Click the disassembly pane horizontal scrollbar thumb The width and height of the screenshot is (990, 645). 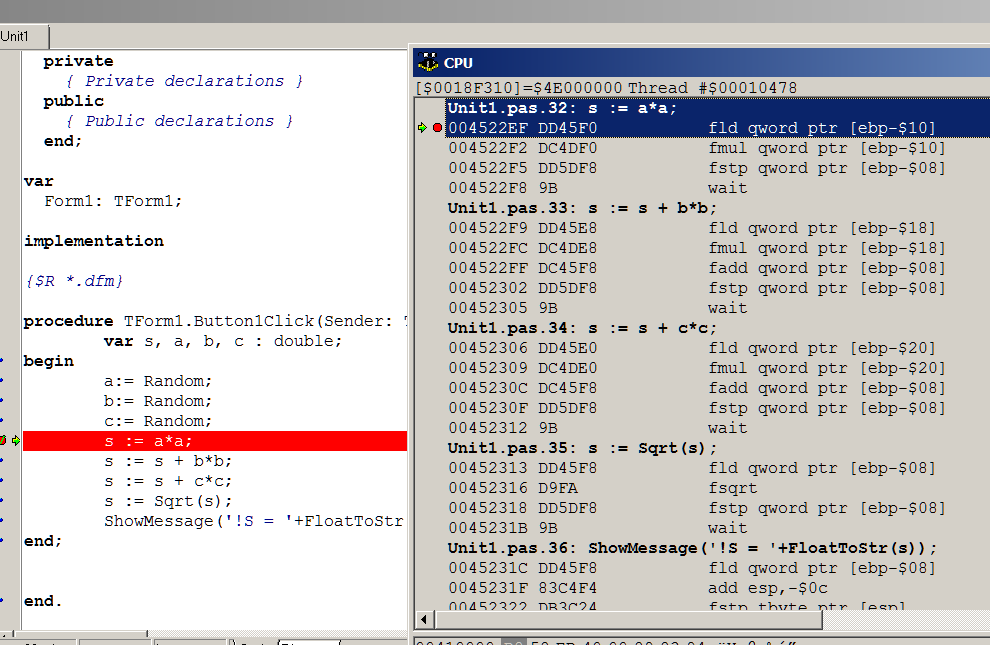pos(630,620)
